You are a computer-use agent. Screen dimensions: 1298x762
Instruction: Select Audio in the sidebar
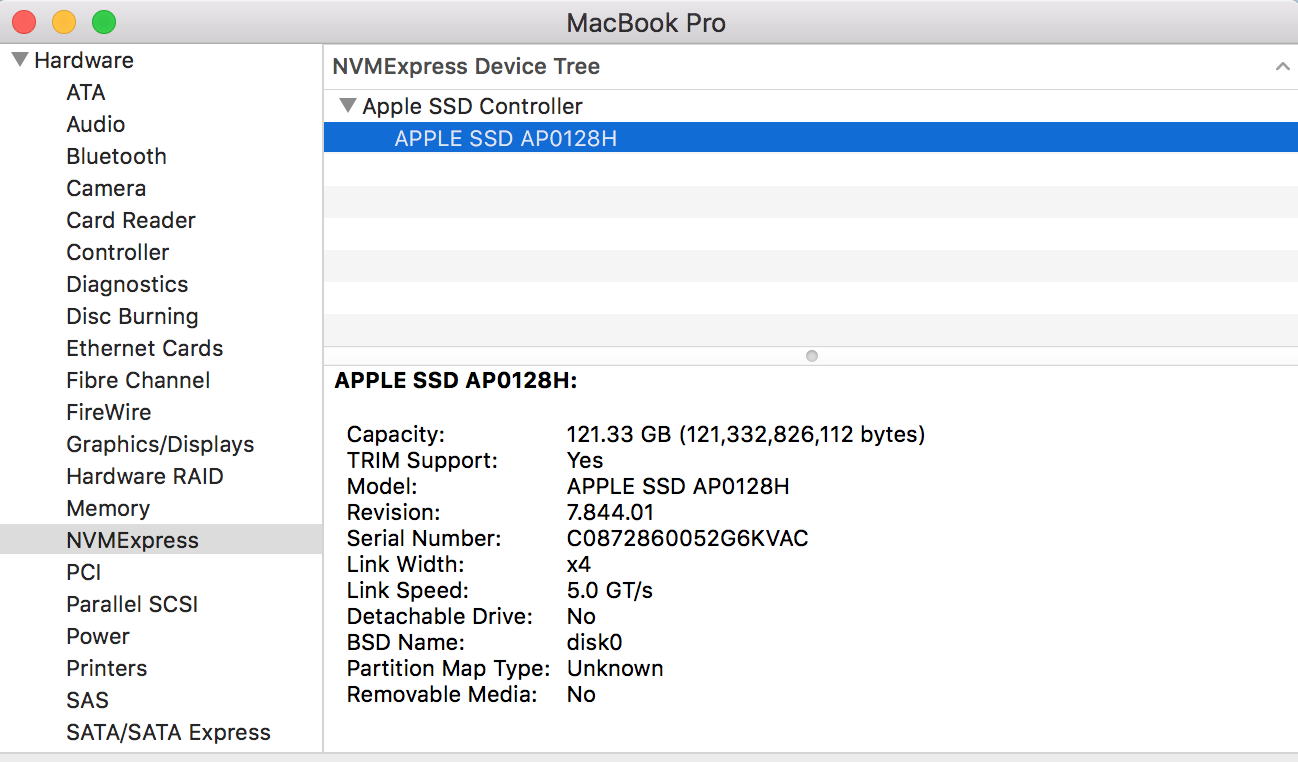pyautogui.click(x=96, y=124)
